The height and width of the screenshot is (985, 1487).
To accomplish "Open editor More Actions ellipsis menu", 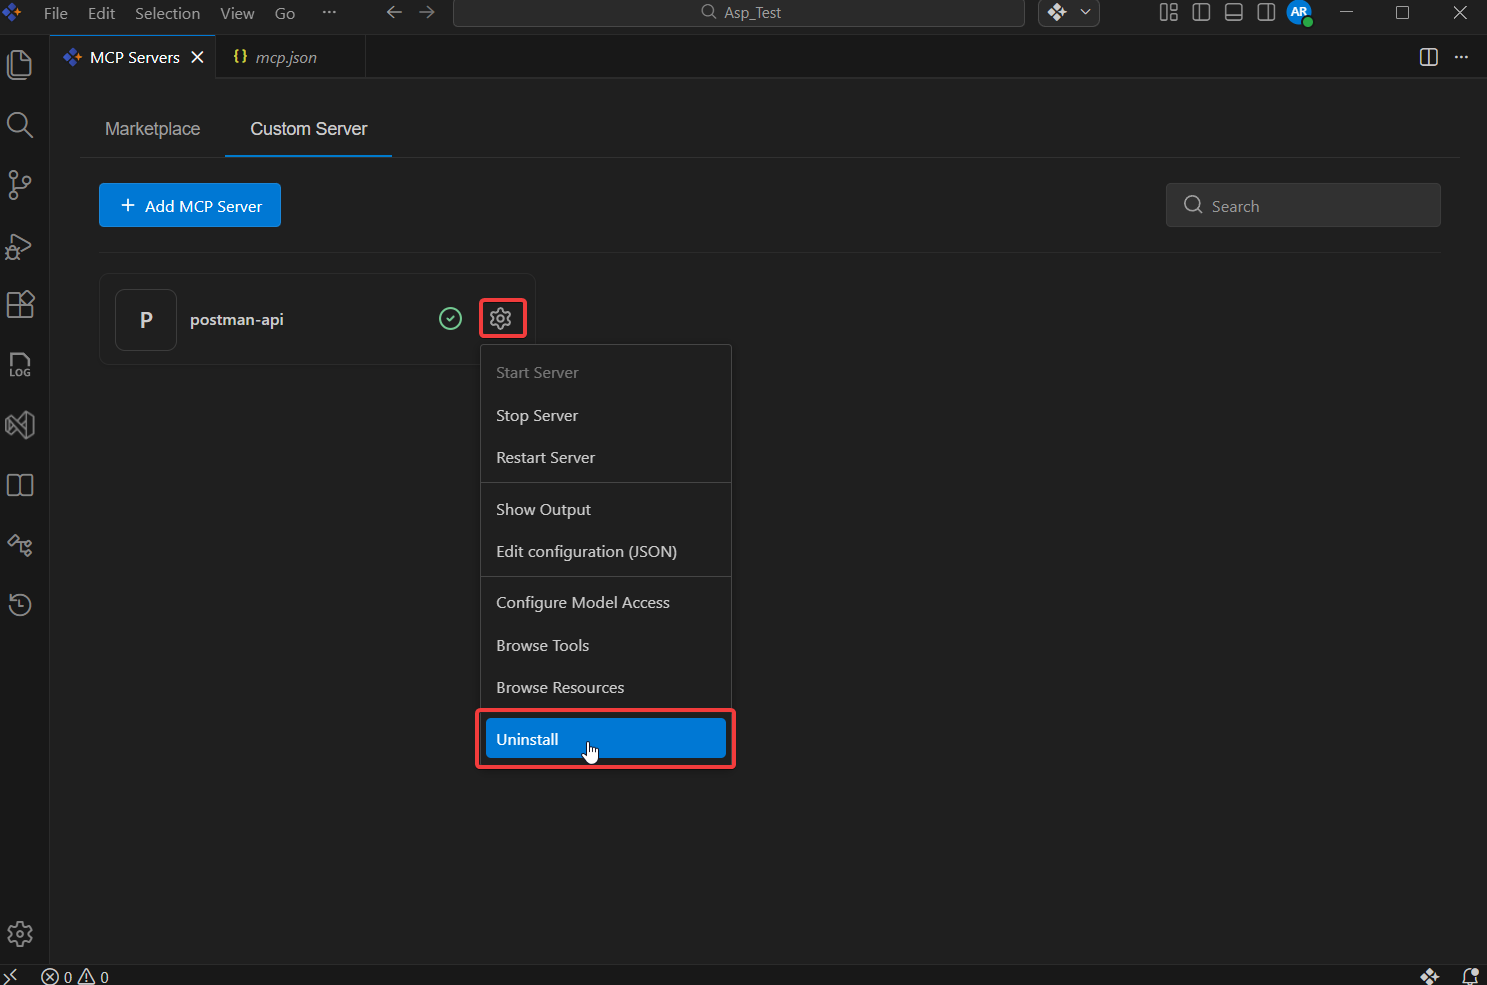I will pos(1461,57).
